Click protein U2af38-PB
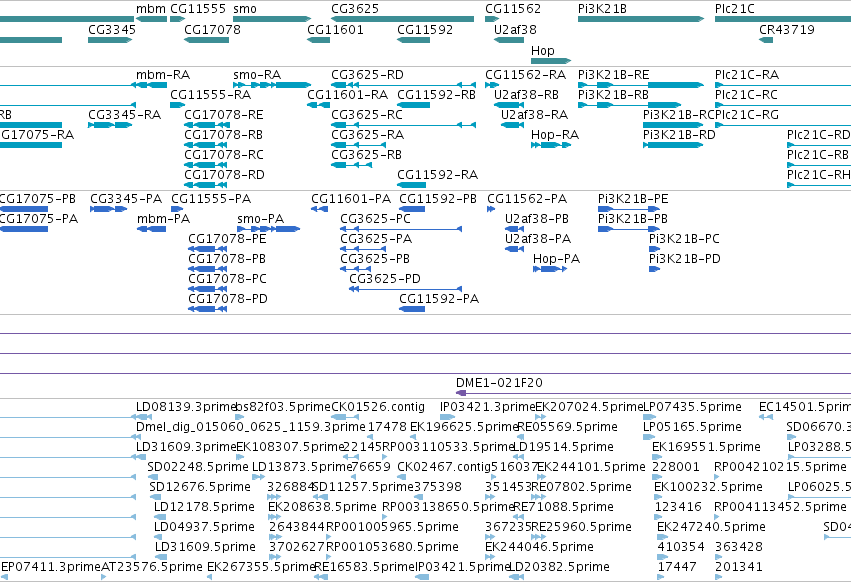 tap(515, 229)
